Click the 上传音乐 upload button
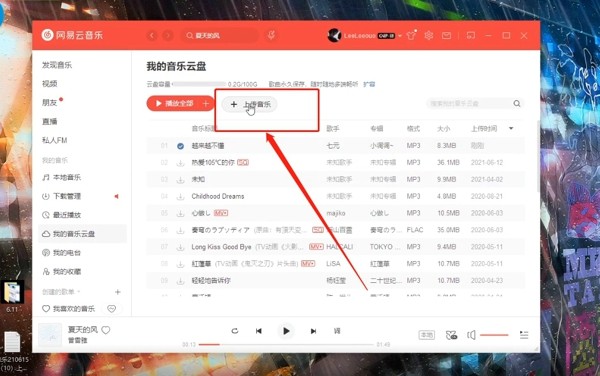 [x=249, y=104]
